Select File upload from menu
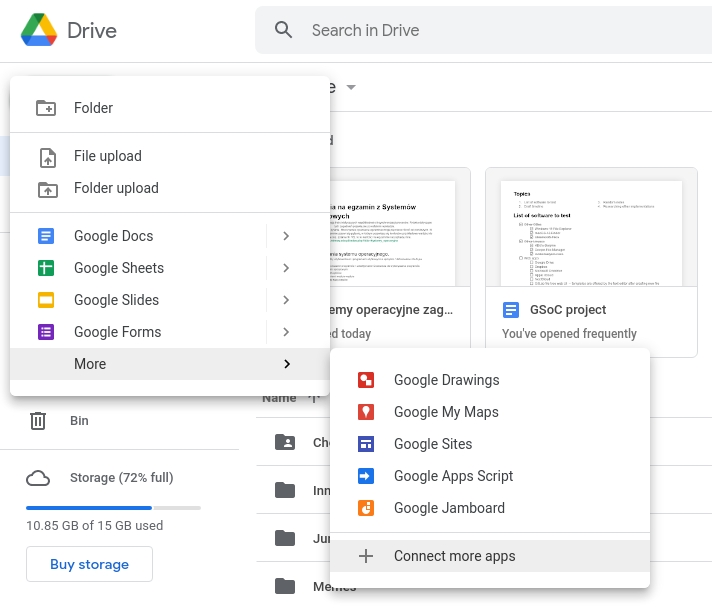712x606 pixels. 108,156
